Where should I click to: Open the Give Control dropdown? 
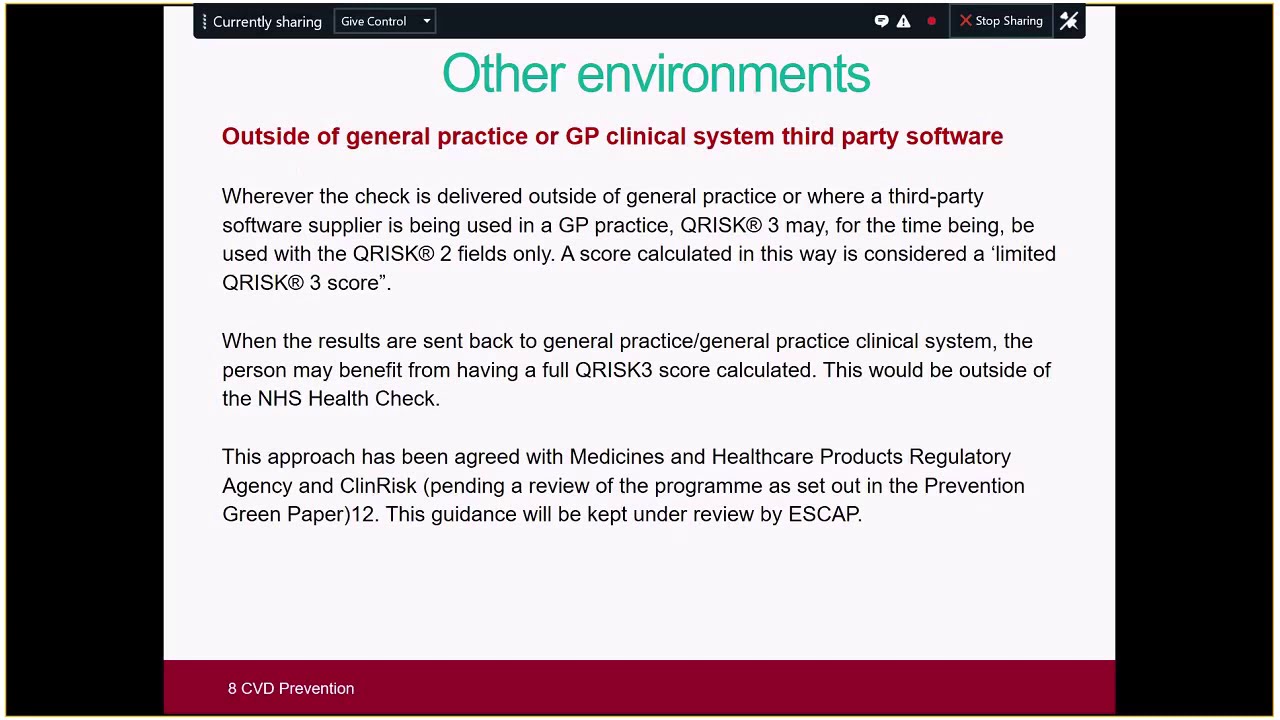click(x=385, y=21)
